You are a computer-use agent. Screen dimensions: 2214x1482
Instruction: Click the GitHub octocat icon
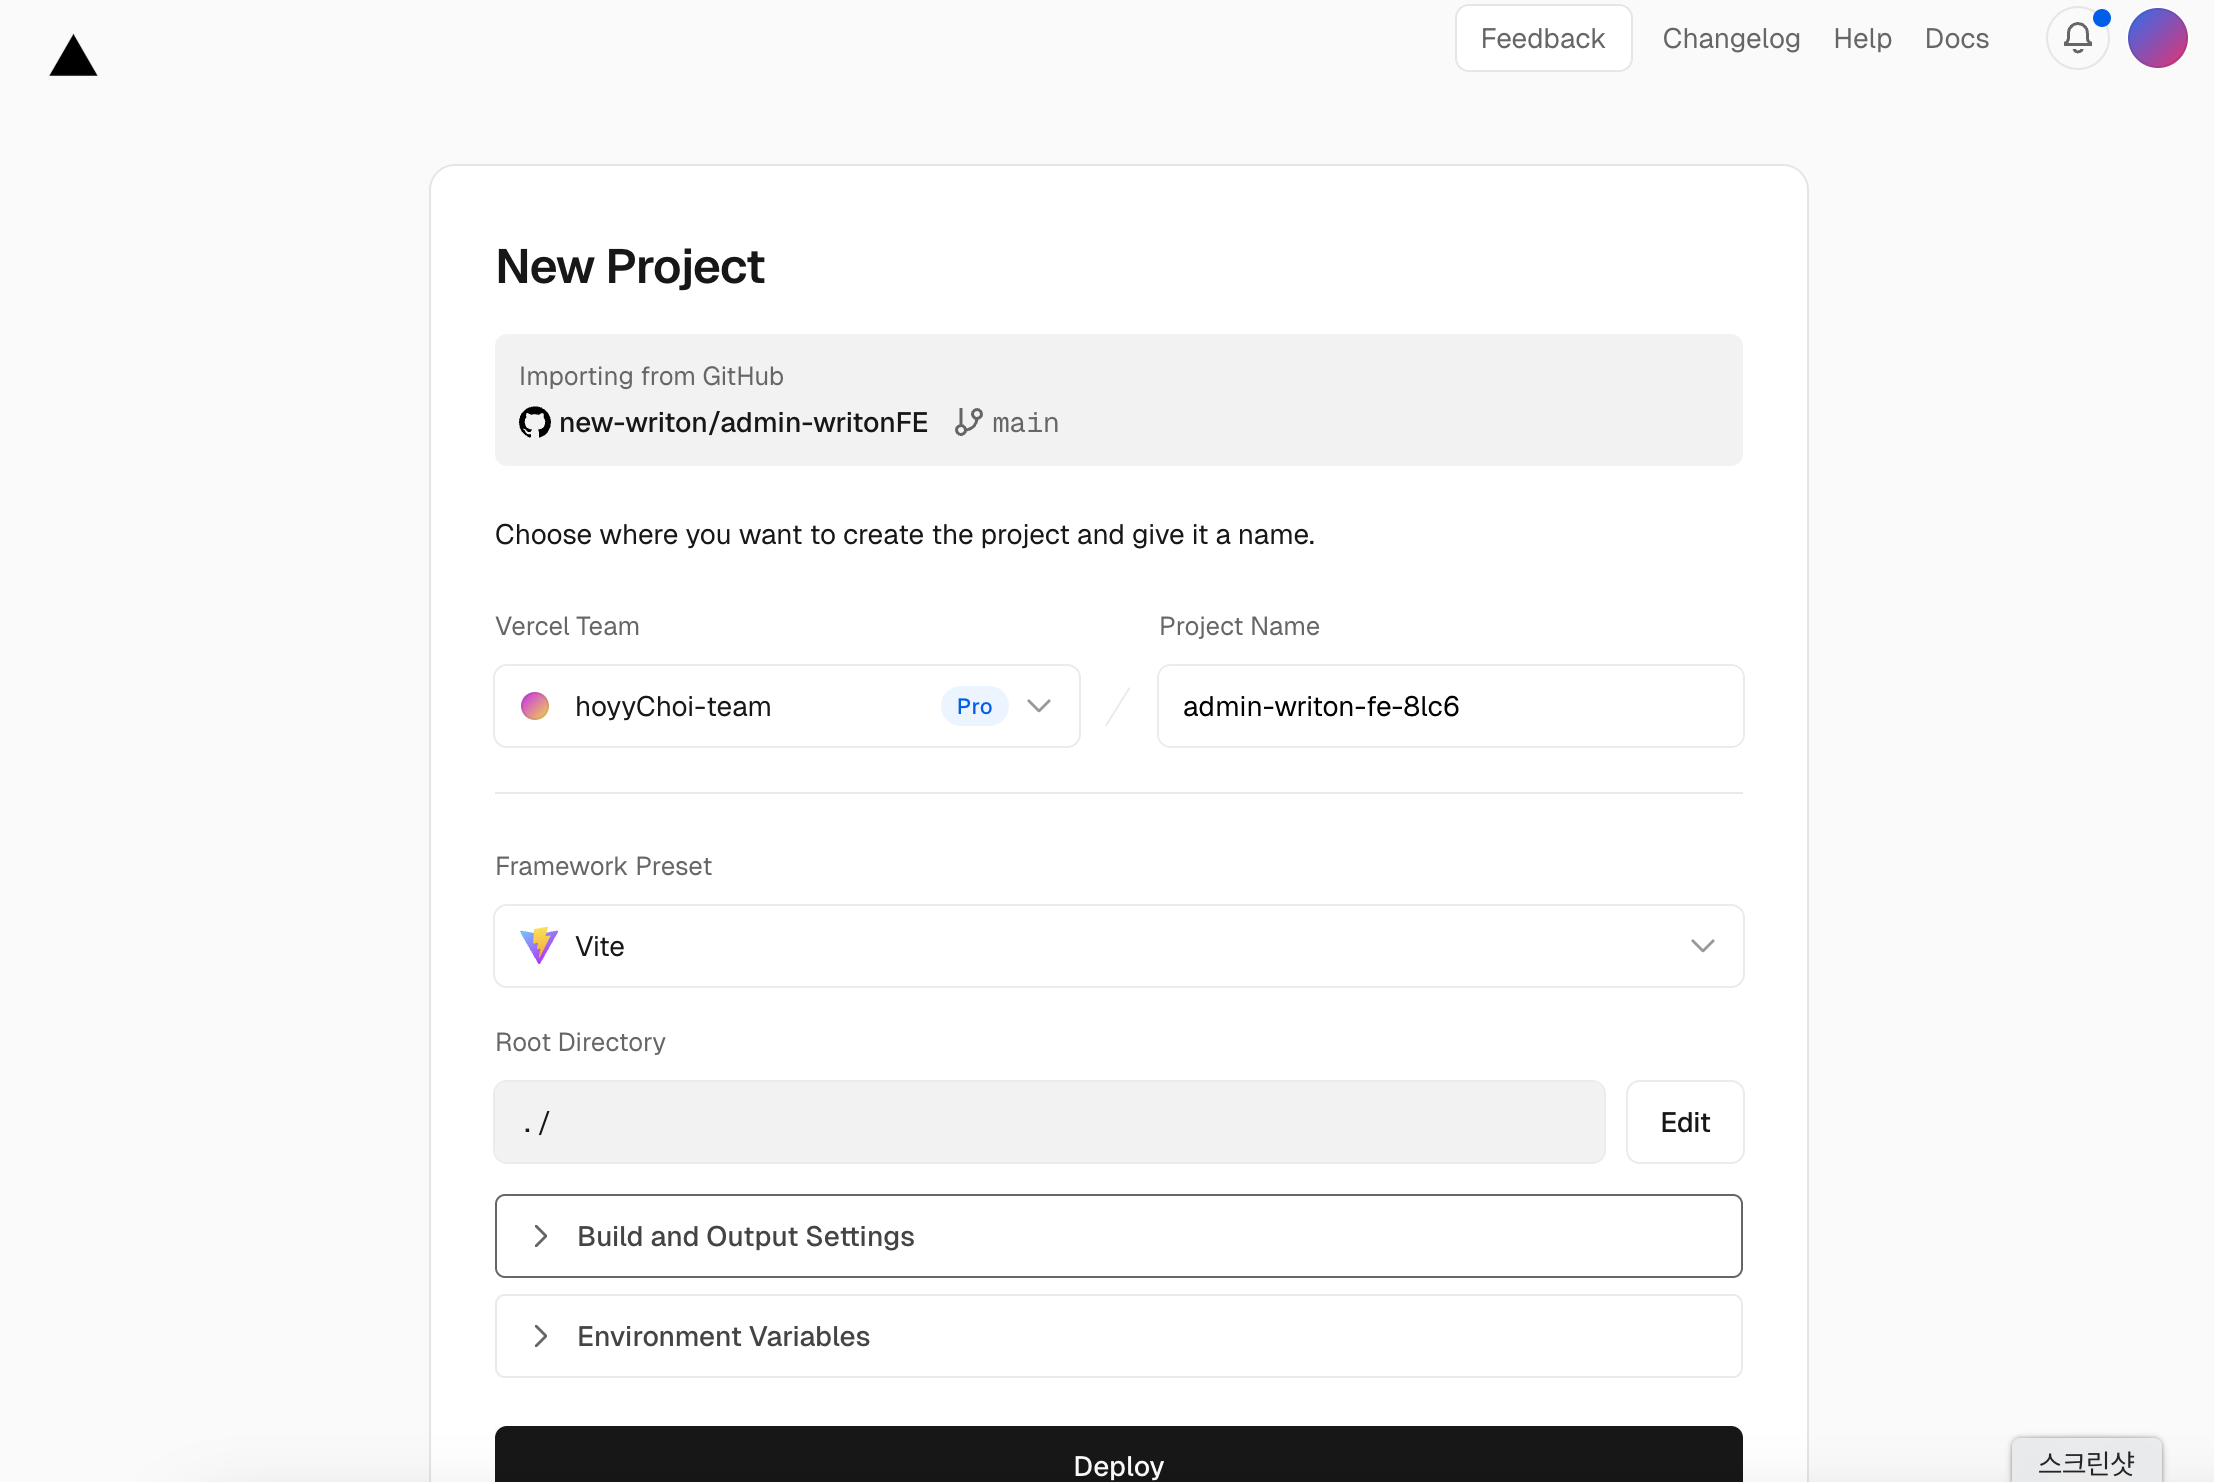point(535,423)
